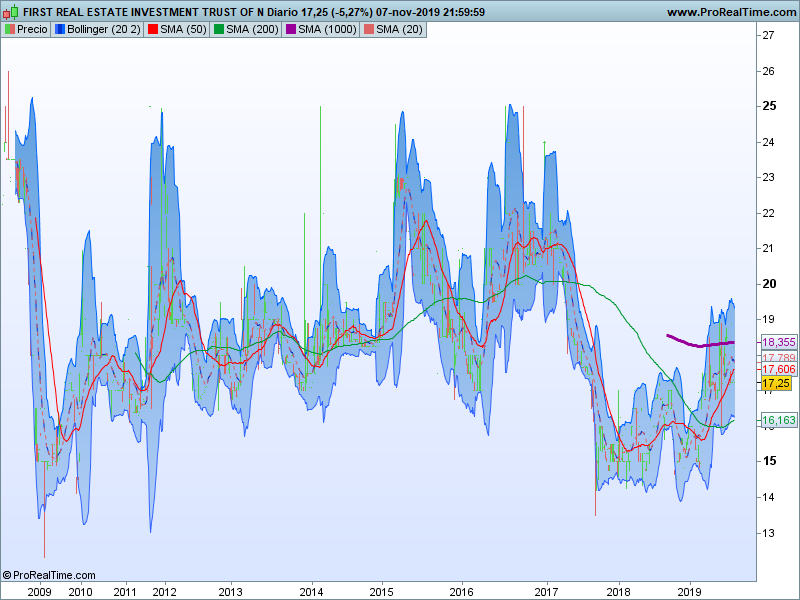Select the SMA (50) legend button

point(177,30)
